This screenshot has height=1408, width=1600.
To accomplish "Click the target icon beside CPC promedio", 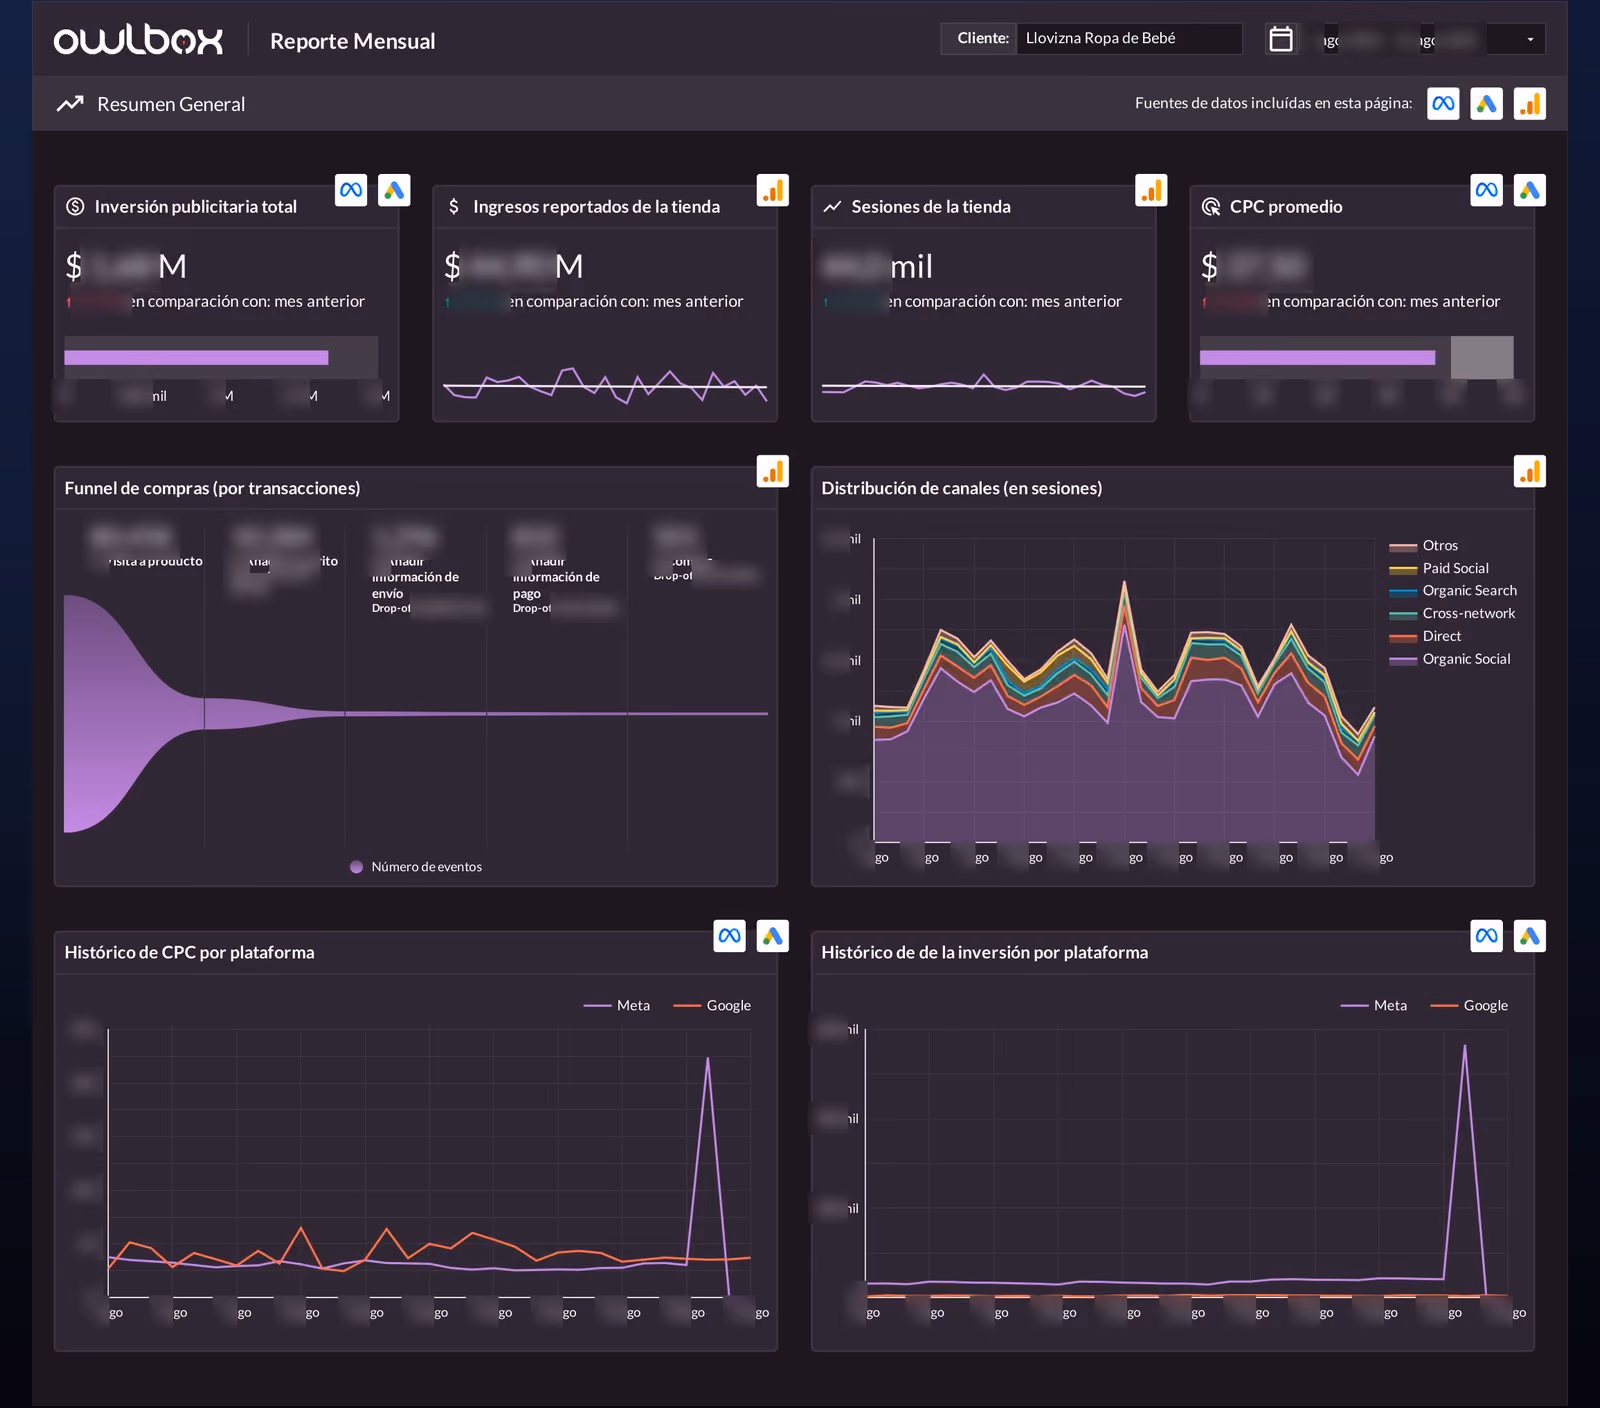I will click(1210, 207).
